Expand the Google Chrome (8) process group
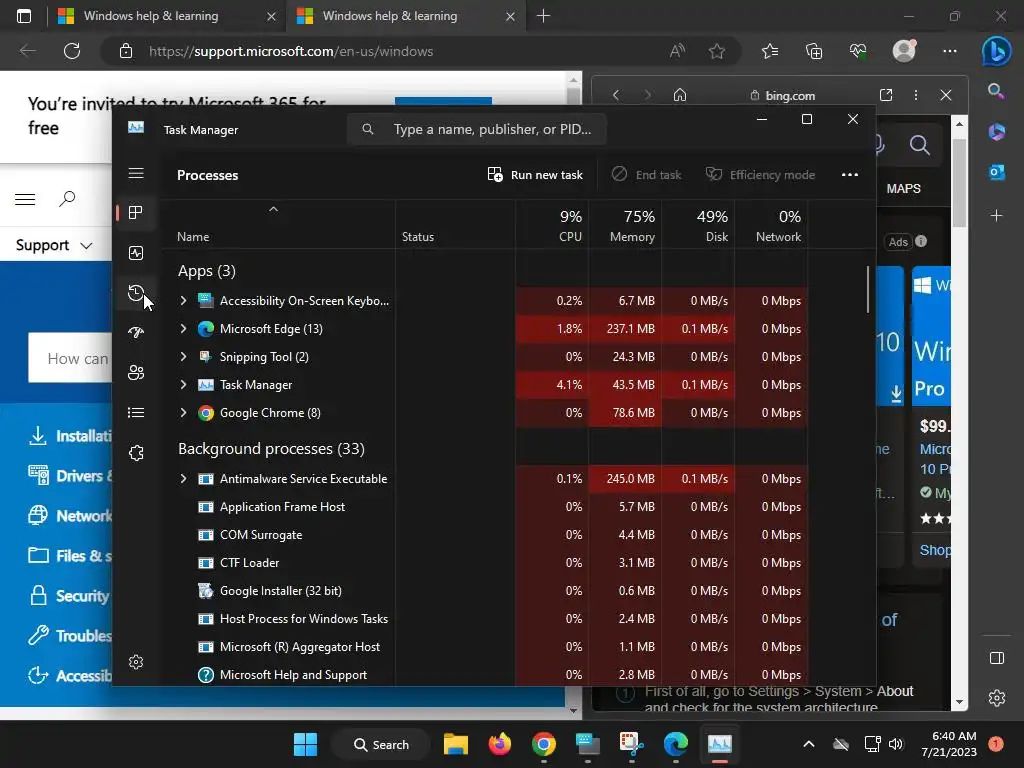 click(x=184, y=413)
